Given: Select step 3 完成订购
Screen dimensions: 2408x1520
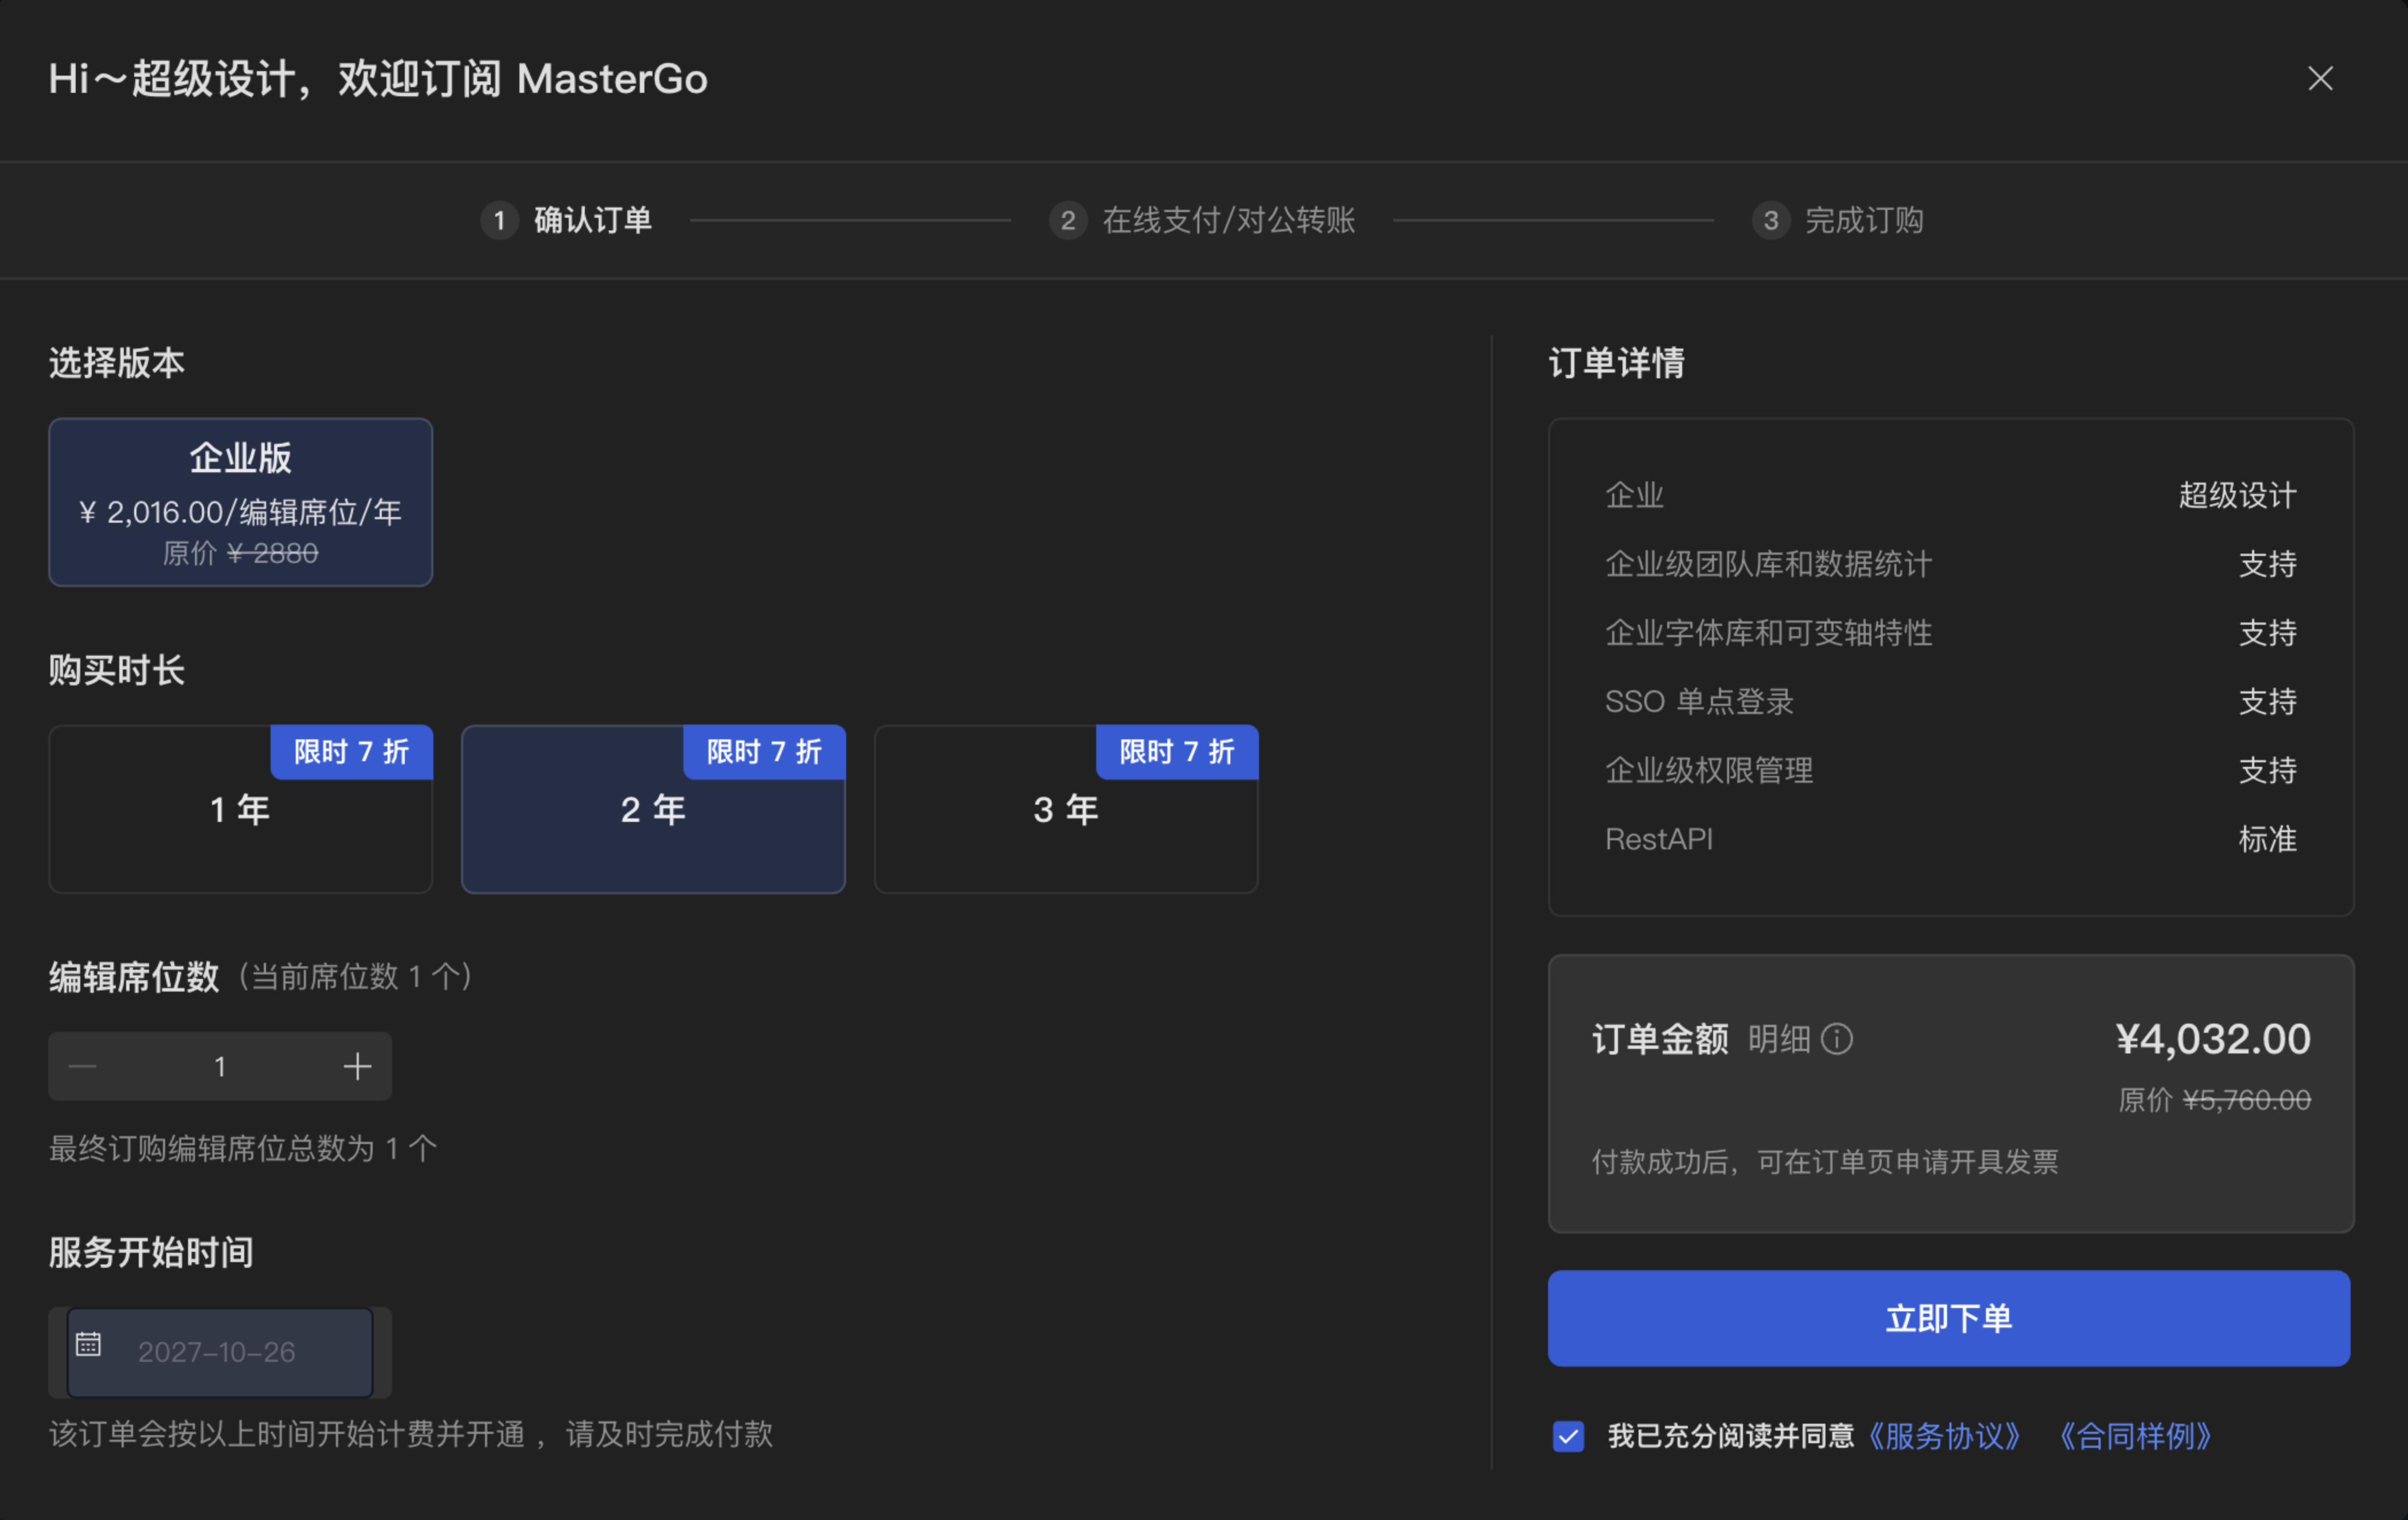Looking at the screenshot, I should (1838, 220).
